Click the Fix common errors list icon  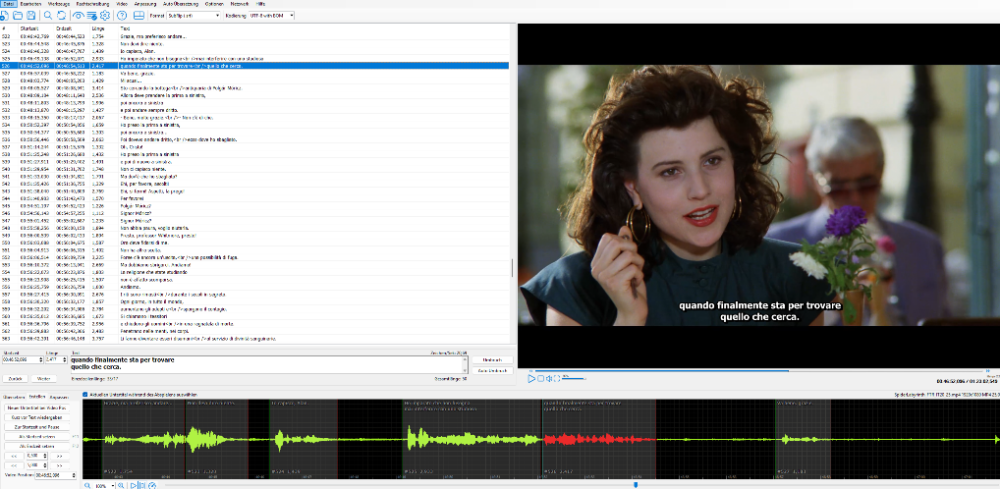point(92,15)
